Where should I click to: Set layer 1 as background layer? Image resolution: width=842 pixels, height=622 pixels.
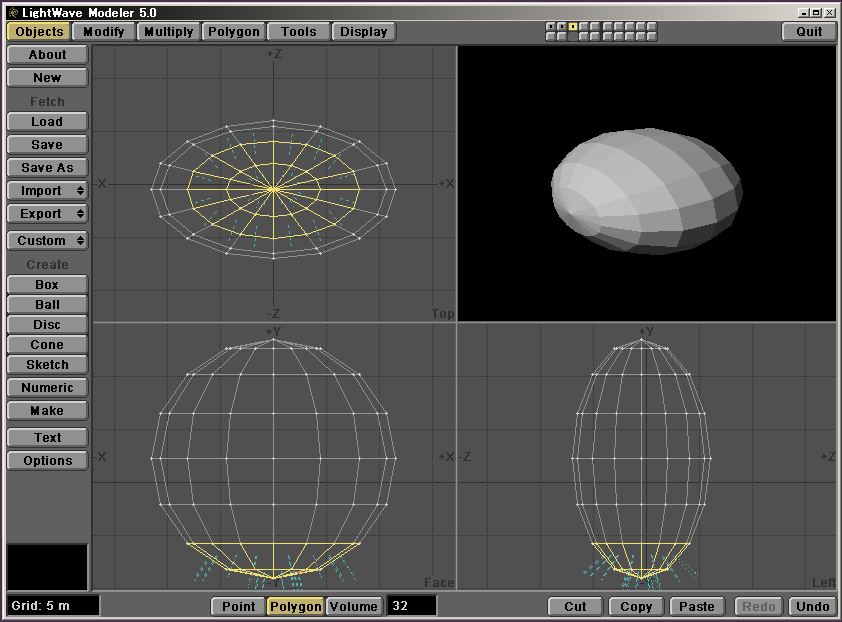(551, 36)
